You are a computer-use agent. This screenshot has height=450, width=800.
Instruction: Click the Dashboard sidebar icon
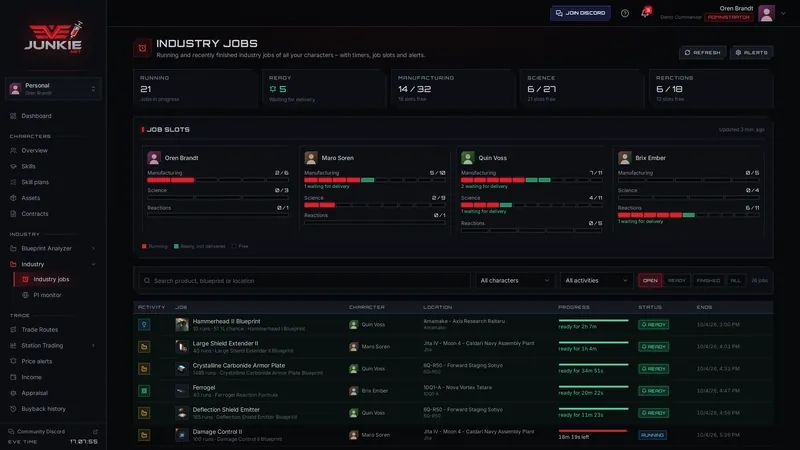[x=13, y=116]
